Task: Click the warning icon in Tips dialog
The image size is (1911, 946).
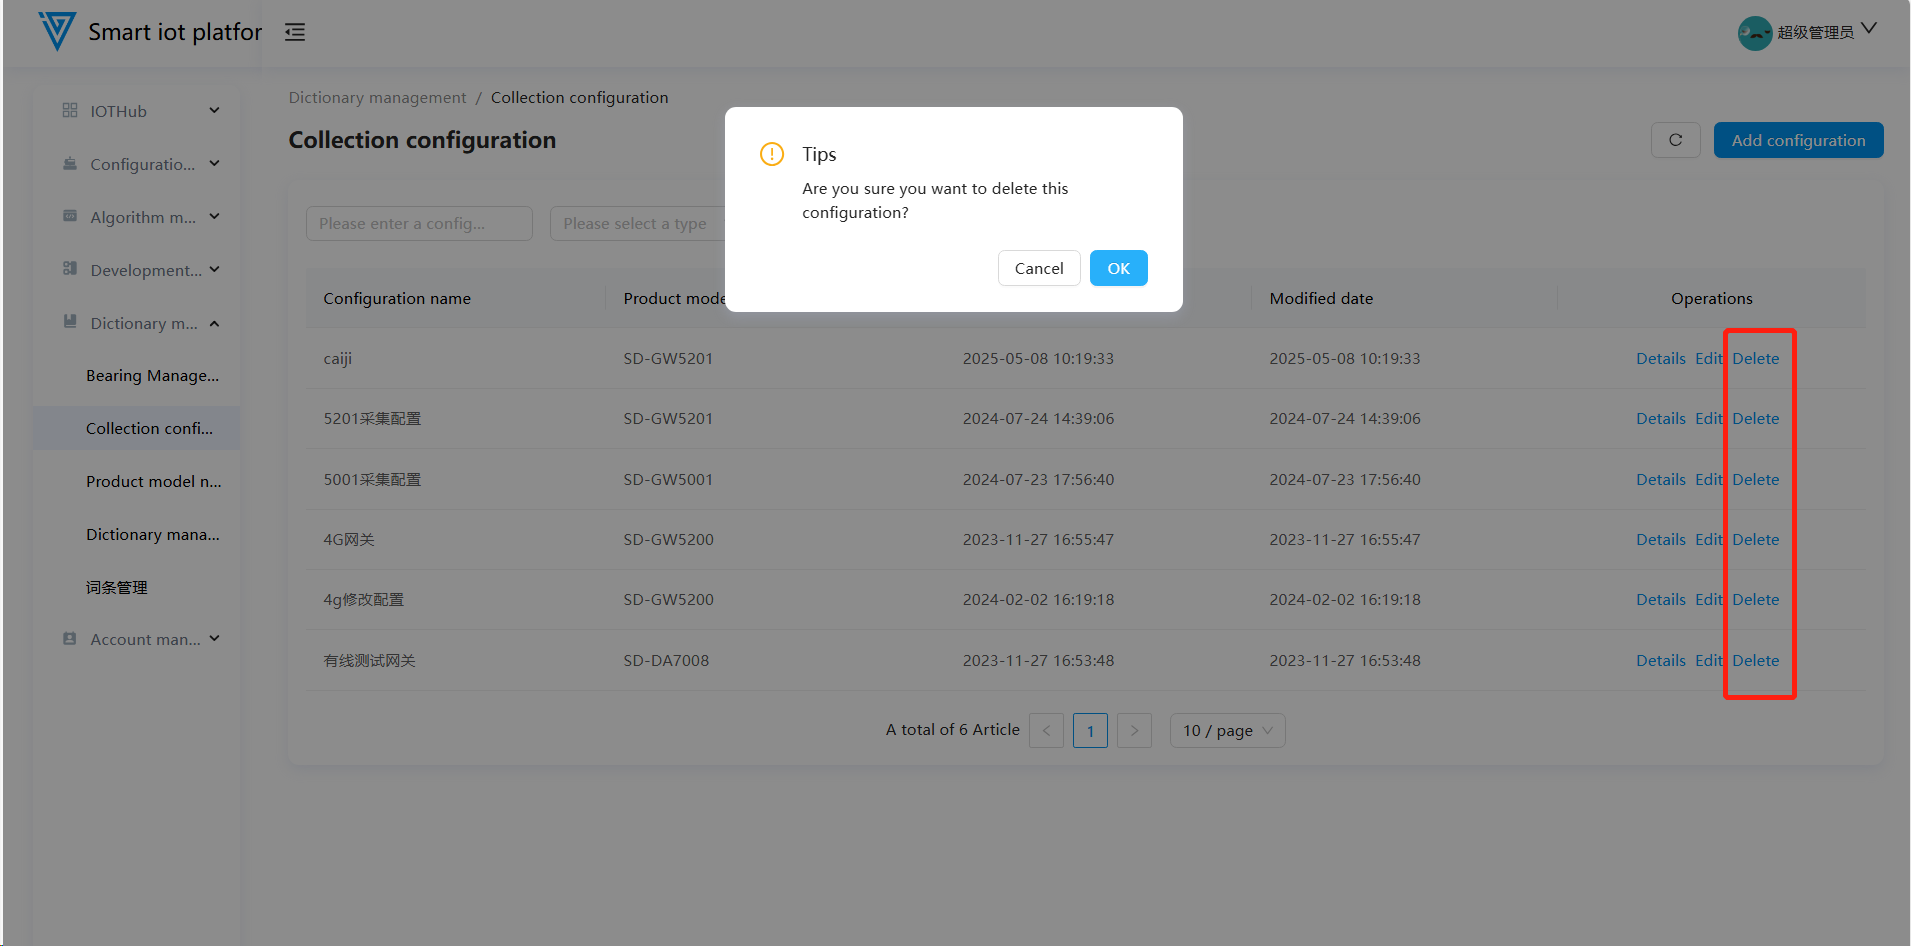Action: (x=772, y=154)
